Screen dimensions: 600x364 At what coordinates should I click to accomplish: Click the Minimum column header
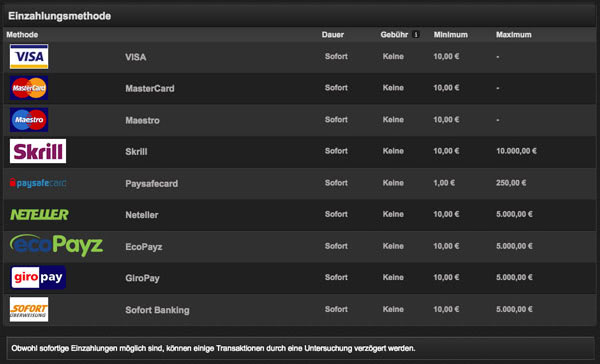pyautogui.click(x=450, y=34)
